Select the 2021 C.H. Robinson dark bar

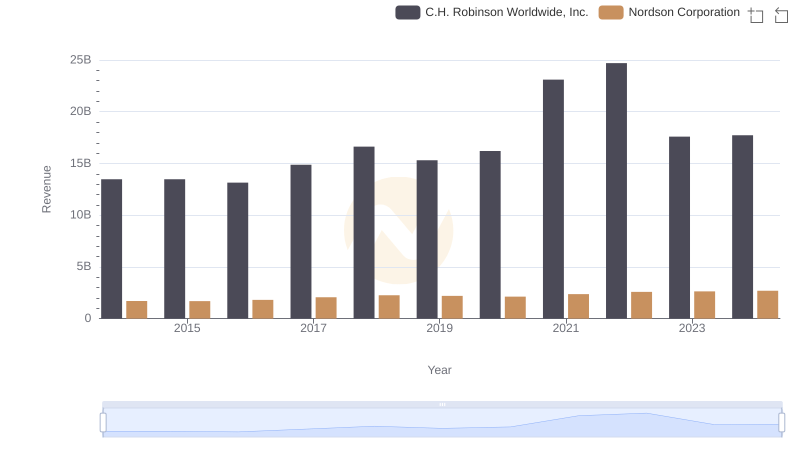pyautogui.click(x=554, y=199)
